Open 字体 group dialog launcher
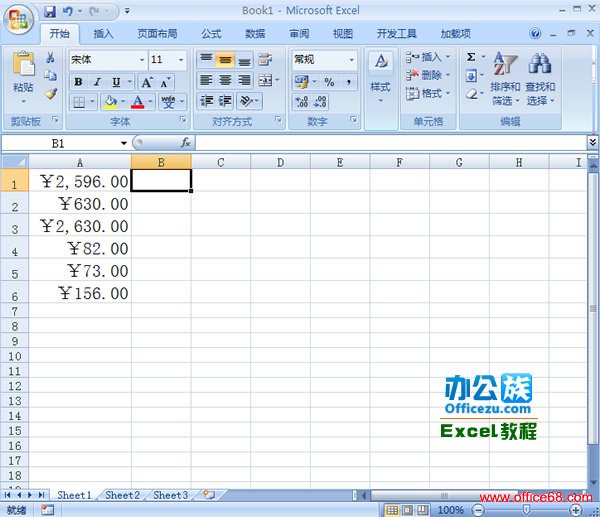The image size is (600, 517). [183, 120]
